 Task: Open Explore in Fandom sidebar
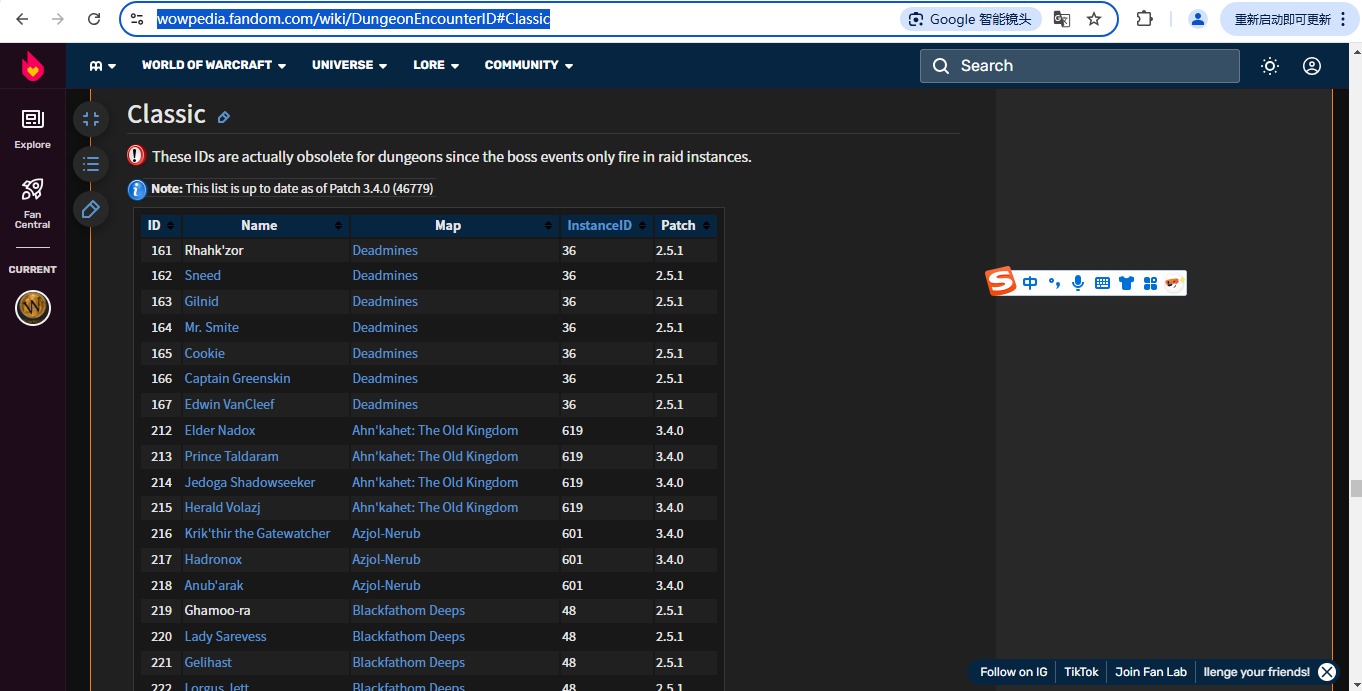pos(33,129)
